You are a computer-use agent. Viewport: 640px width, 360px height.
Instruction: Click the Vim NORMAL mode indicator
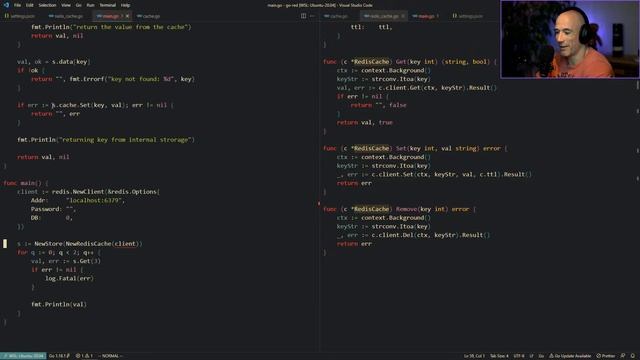pyautogui.click(x=110, y=356)
